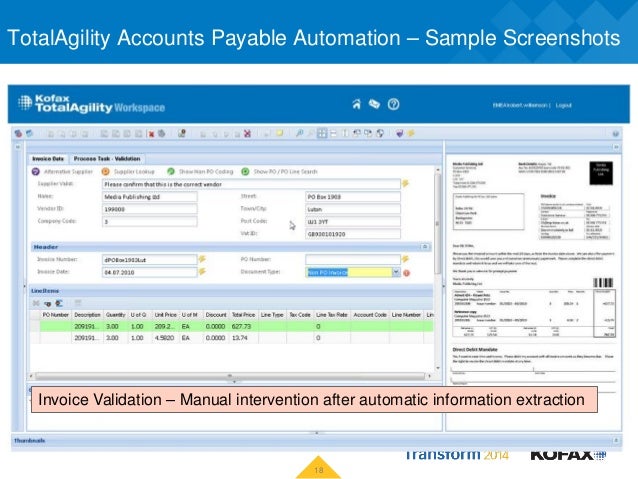Click the Name field Media Publishing

pos(150,197)
